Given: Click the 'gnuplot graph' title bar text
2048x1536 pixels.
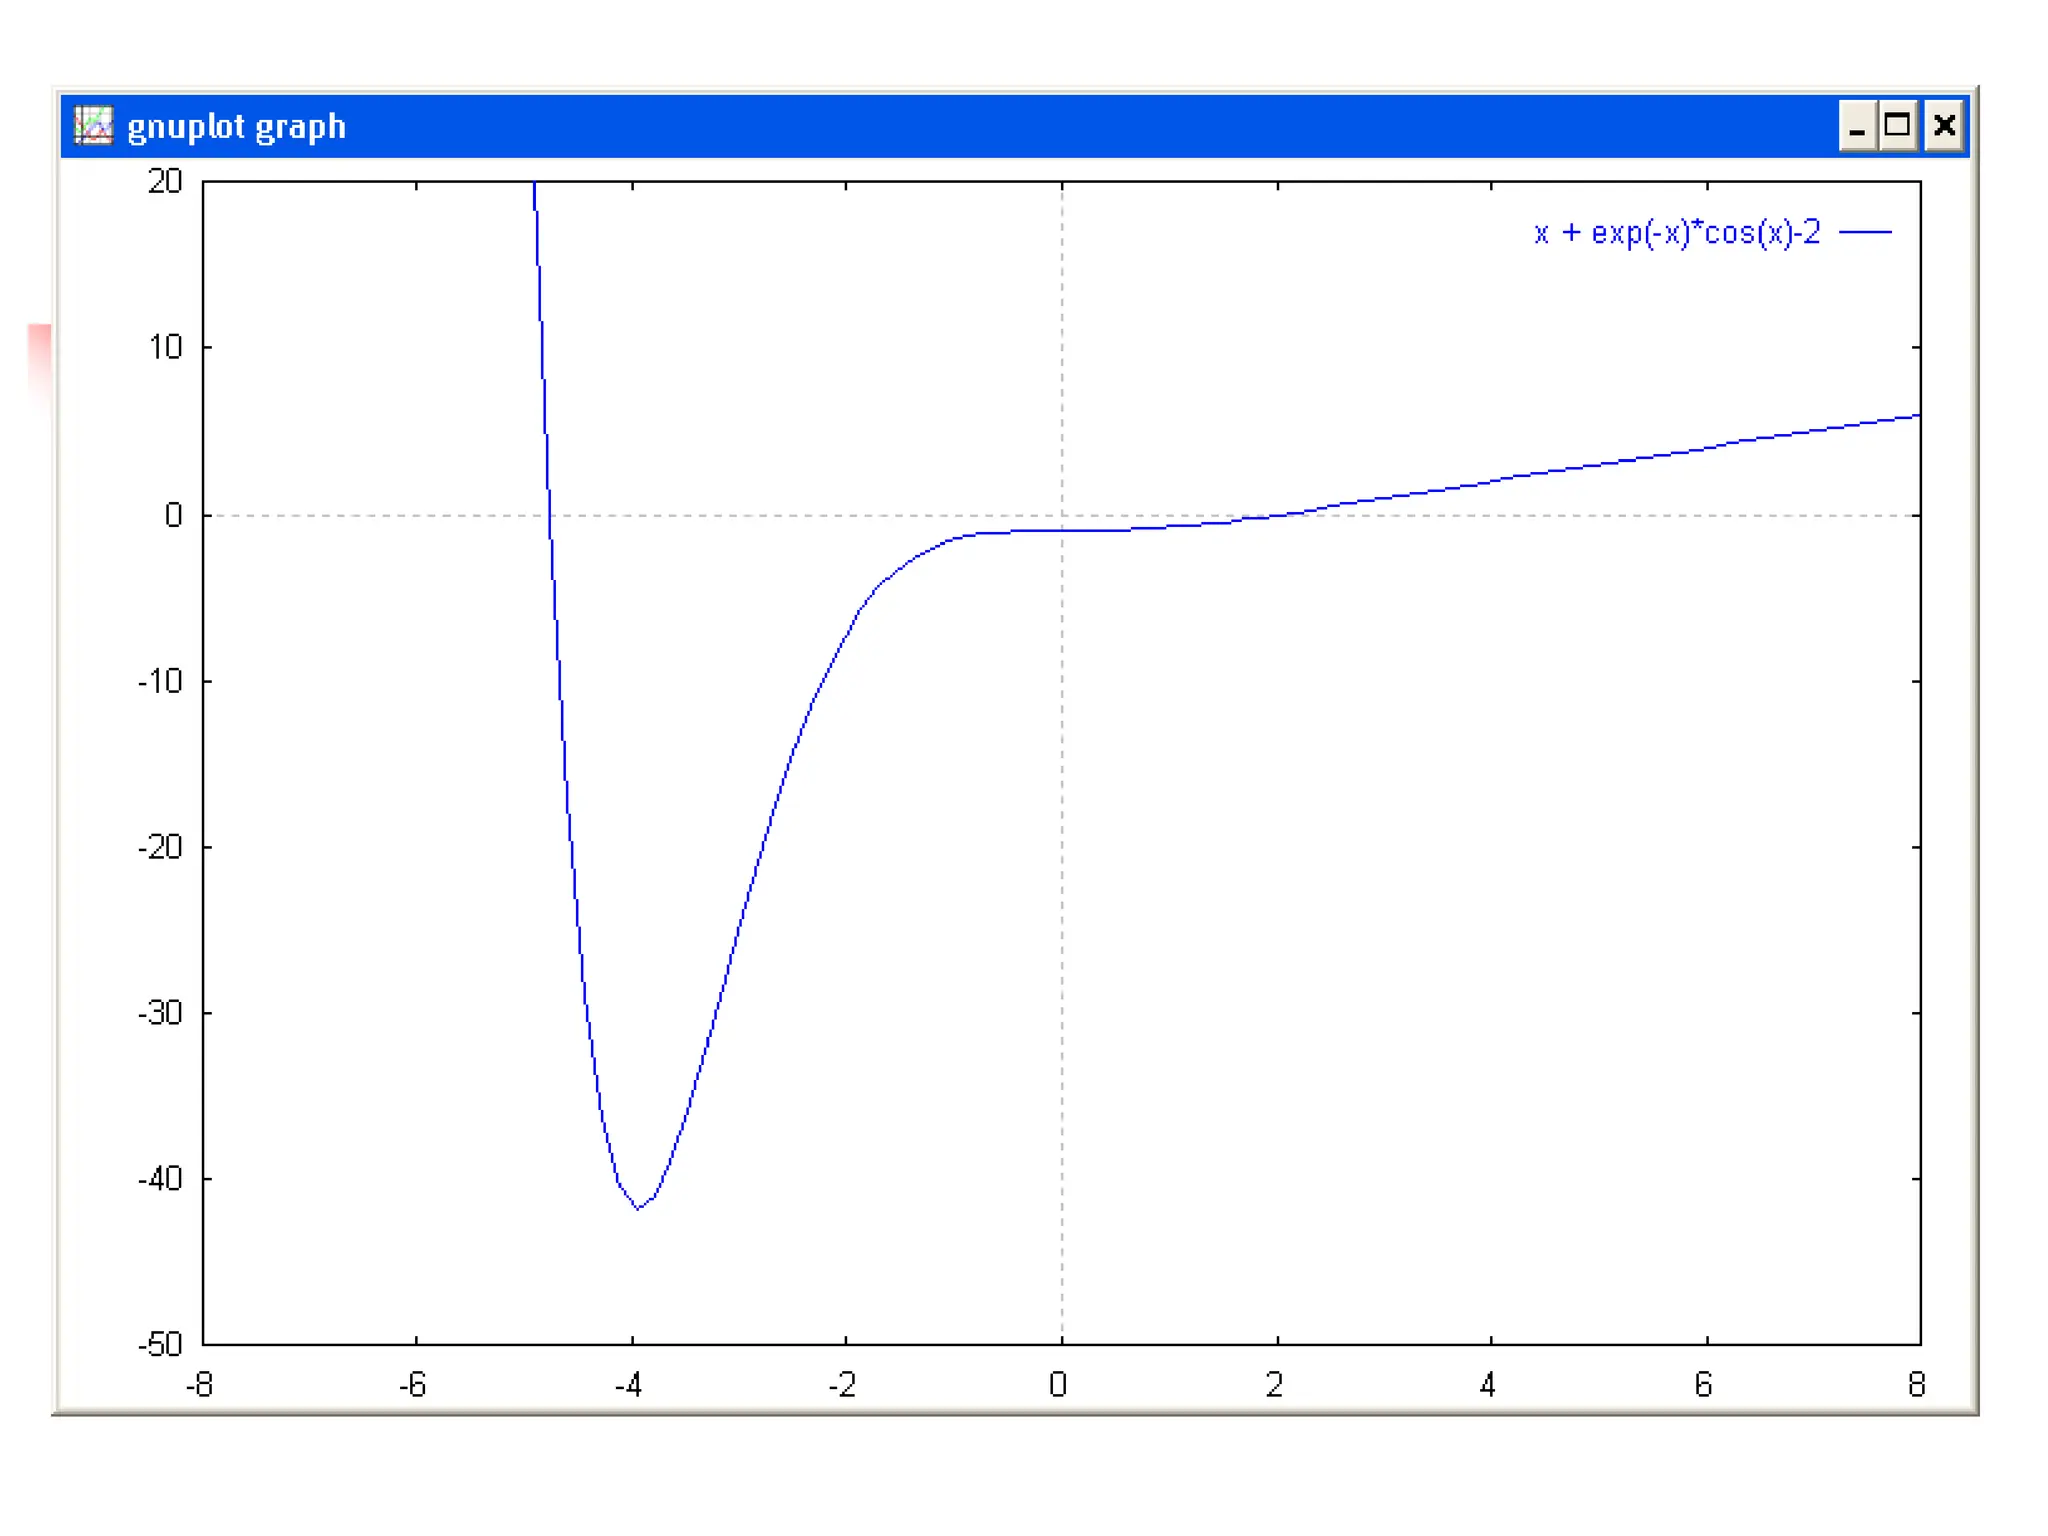Looking at the screenshot, I should [236, 127].
